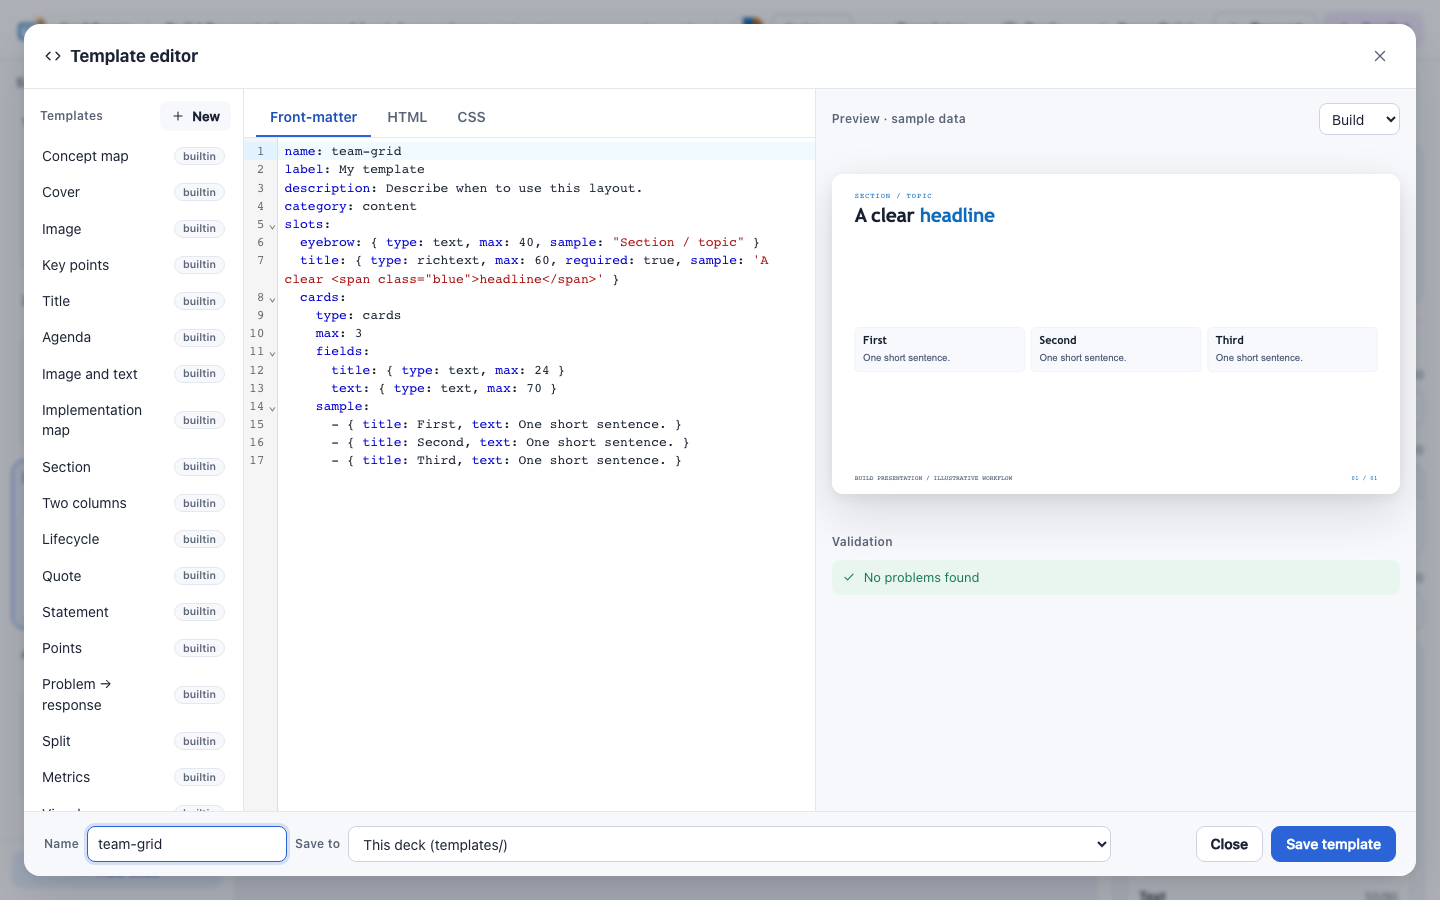This screenshot has width=1440, height=900.
Task: Click the 'Preview · sample data' label
Action: click(x=899, y=118)
